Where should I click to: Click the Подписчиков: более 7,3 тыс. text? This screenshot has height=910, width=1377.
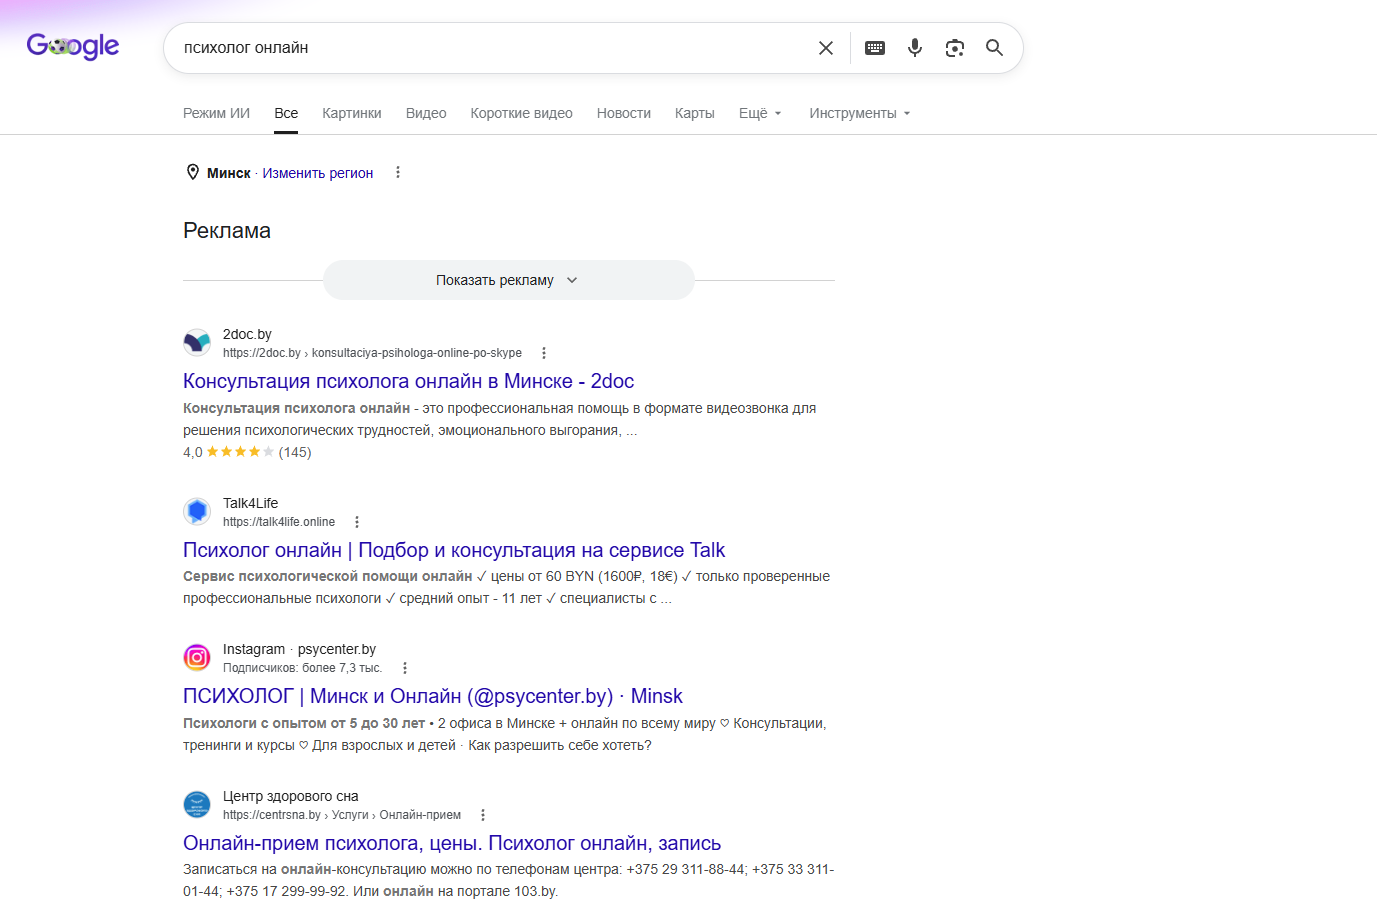pos(303,668)
